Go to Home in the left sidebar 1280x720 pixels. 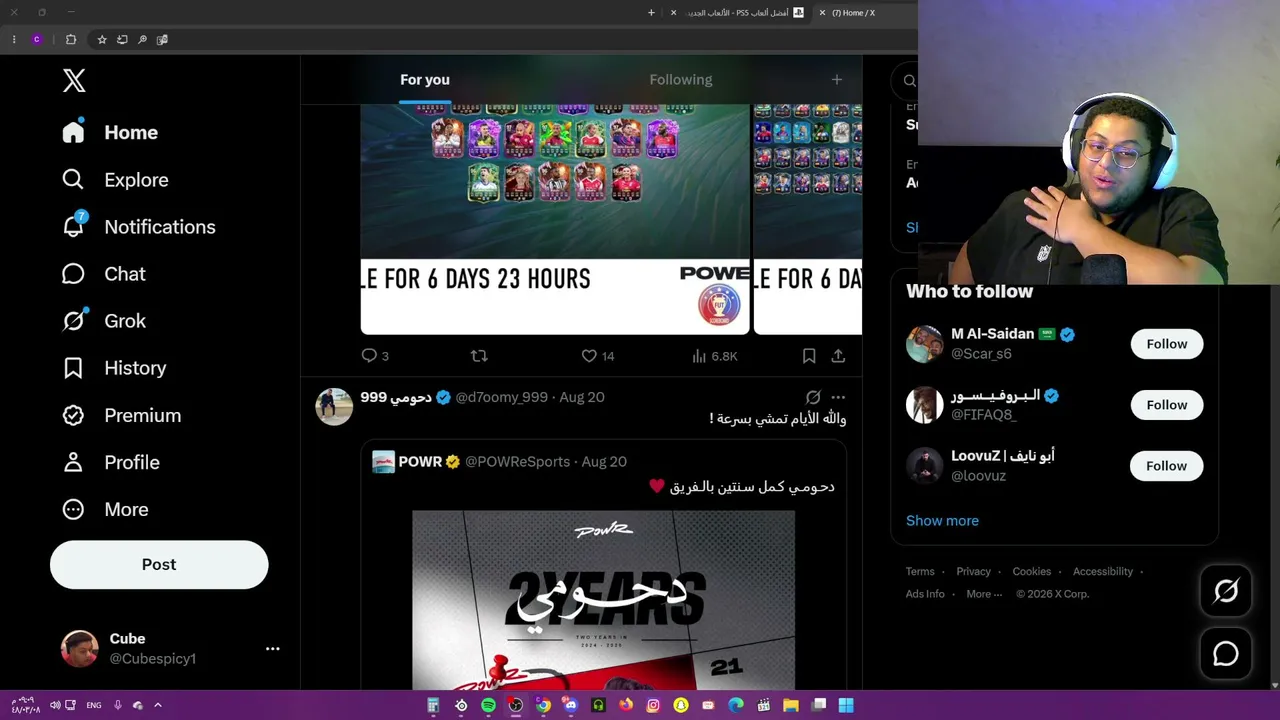(110, 132)
